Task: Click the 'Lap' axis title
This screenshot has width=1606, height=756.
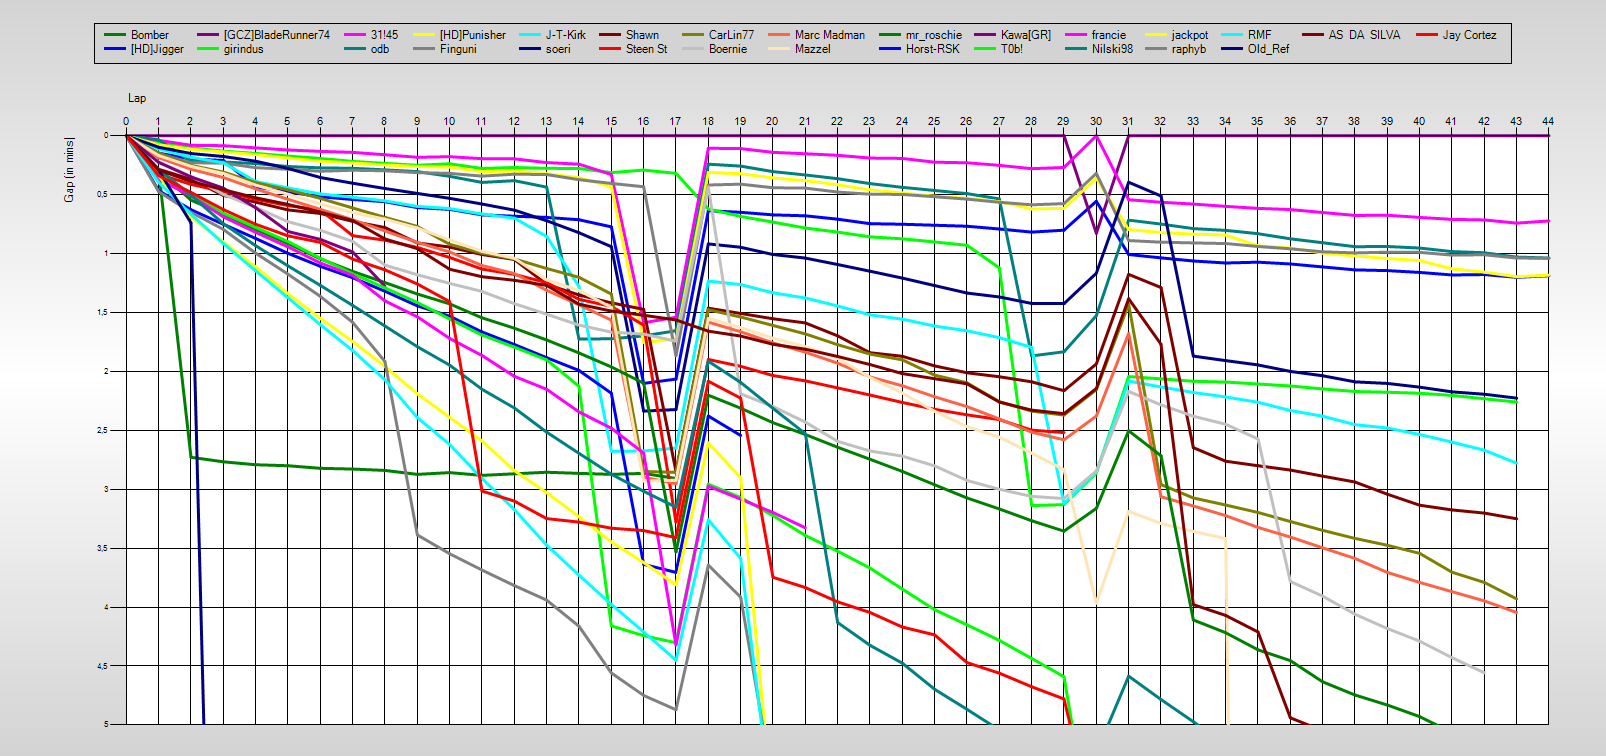Action: click(137, 98)
